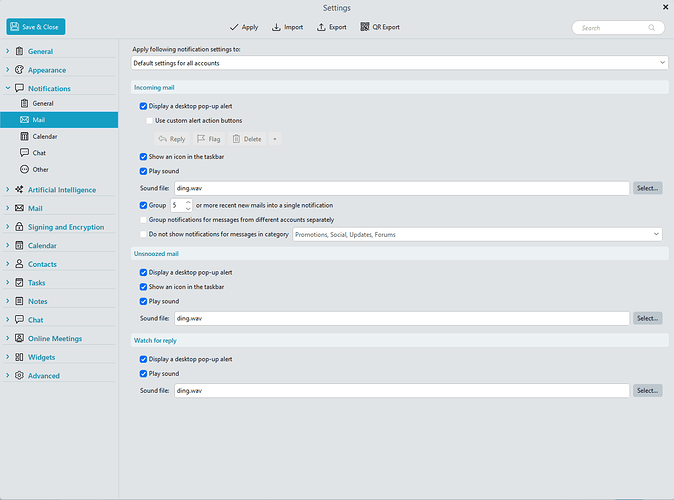Click the General sub-item clipboard icon
Viewport: 674px width, 500px height.
tap(25, 103)
